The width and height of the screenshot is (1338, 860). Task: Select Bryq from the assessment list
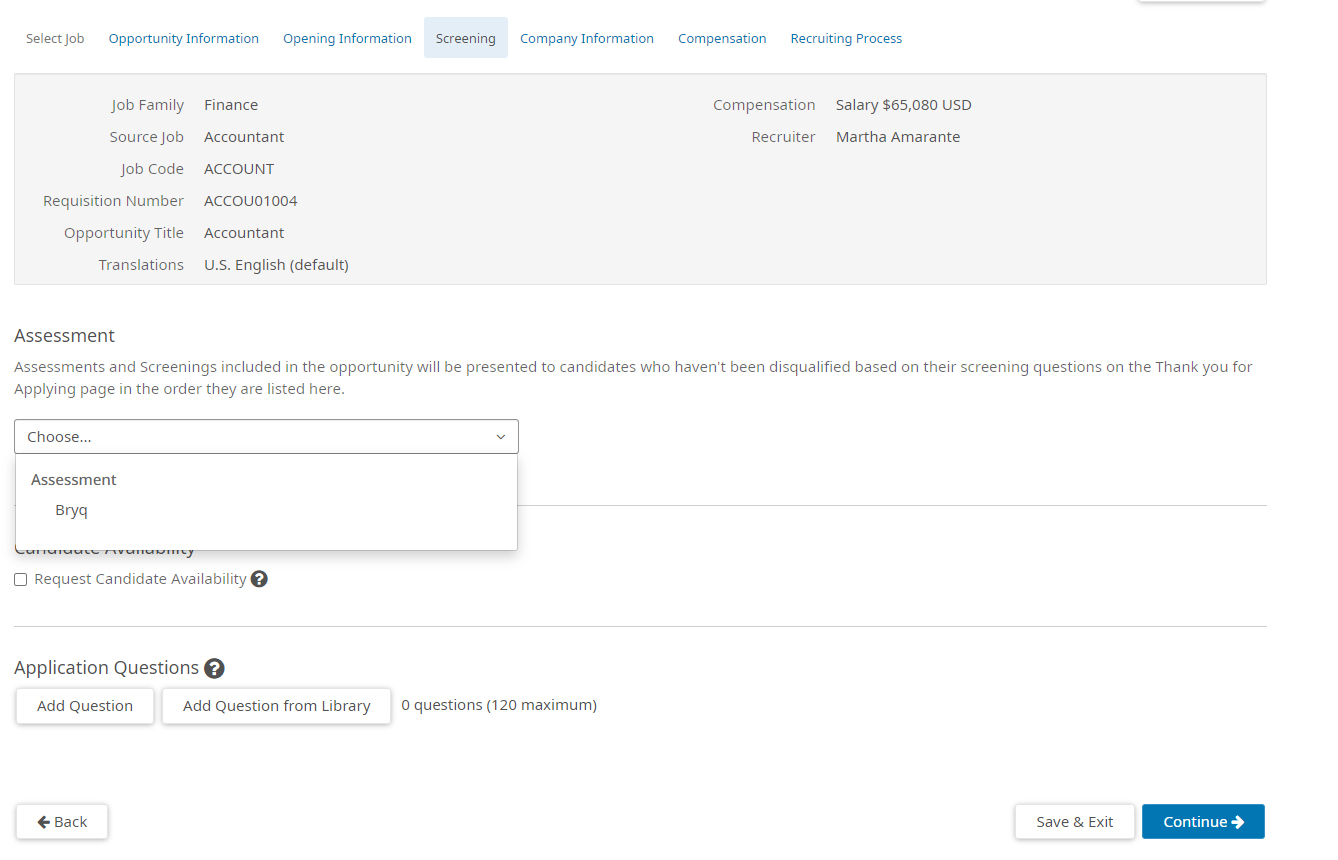[72, 510]
